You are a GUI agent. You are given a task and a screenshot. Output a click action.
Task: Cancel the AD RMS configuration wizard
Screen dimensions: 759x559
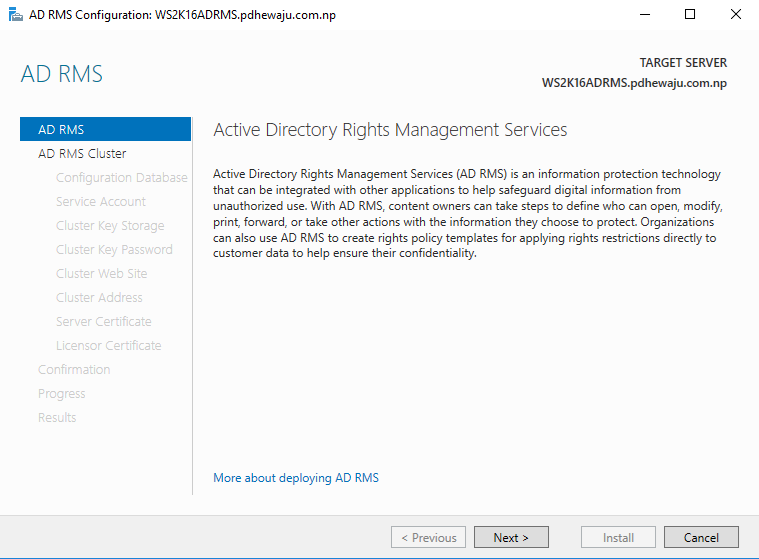coord(701,537)
